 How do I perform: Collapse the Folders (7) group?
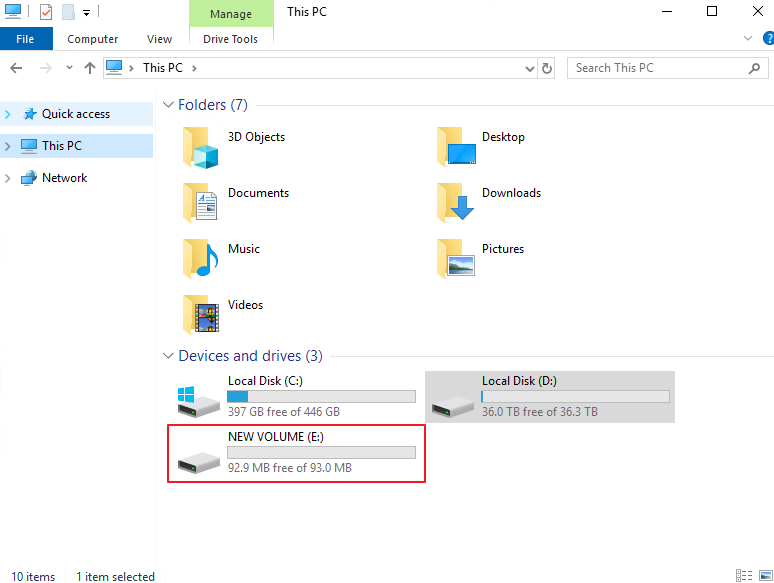point(168,105)
